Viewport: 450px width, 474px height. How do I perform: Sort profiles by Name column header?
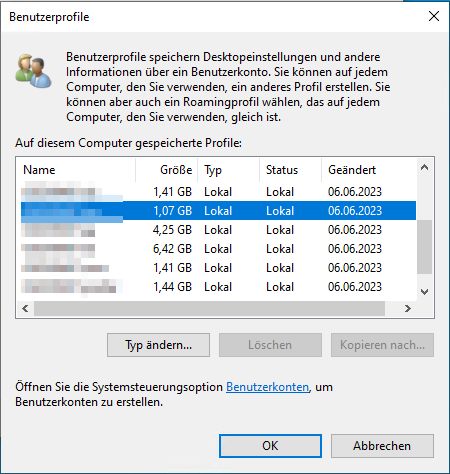tap(76, 170)
